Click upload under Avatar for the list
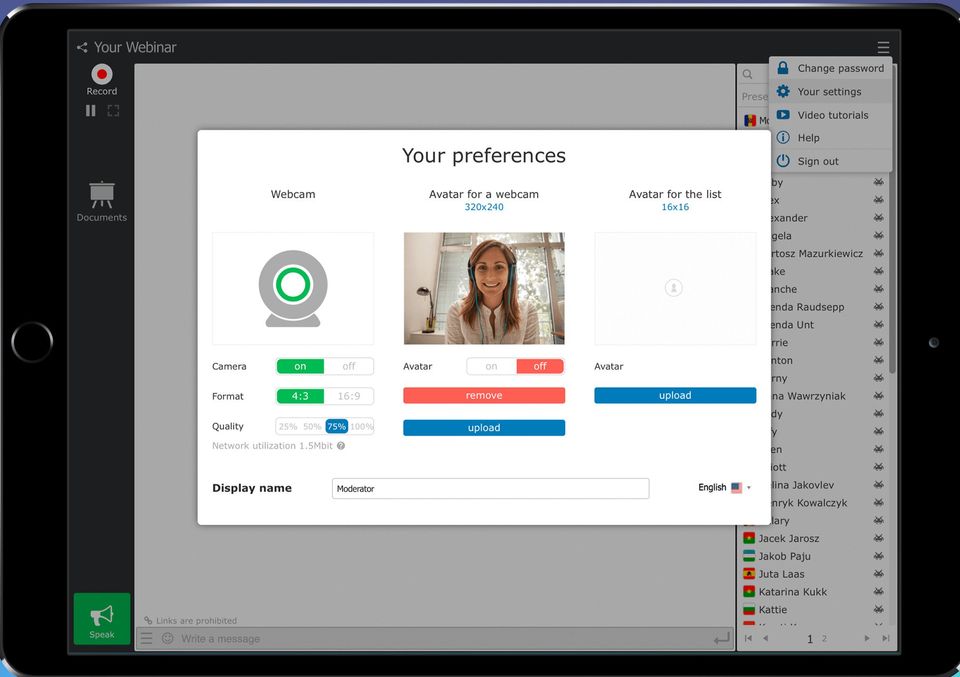 675,395
